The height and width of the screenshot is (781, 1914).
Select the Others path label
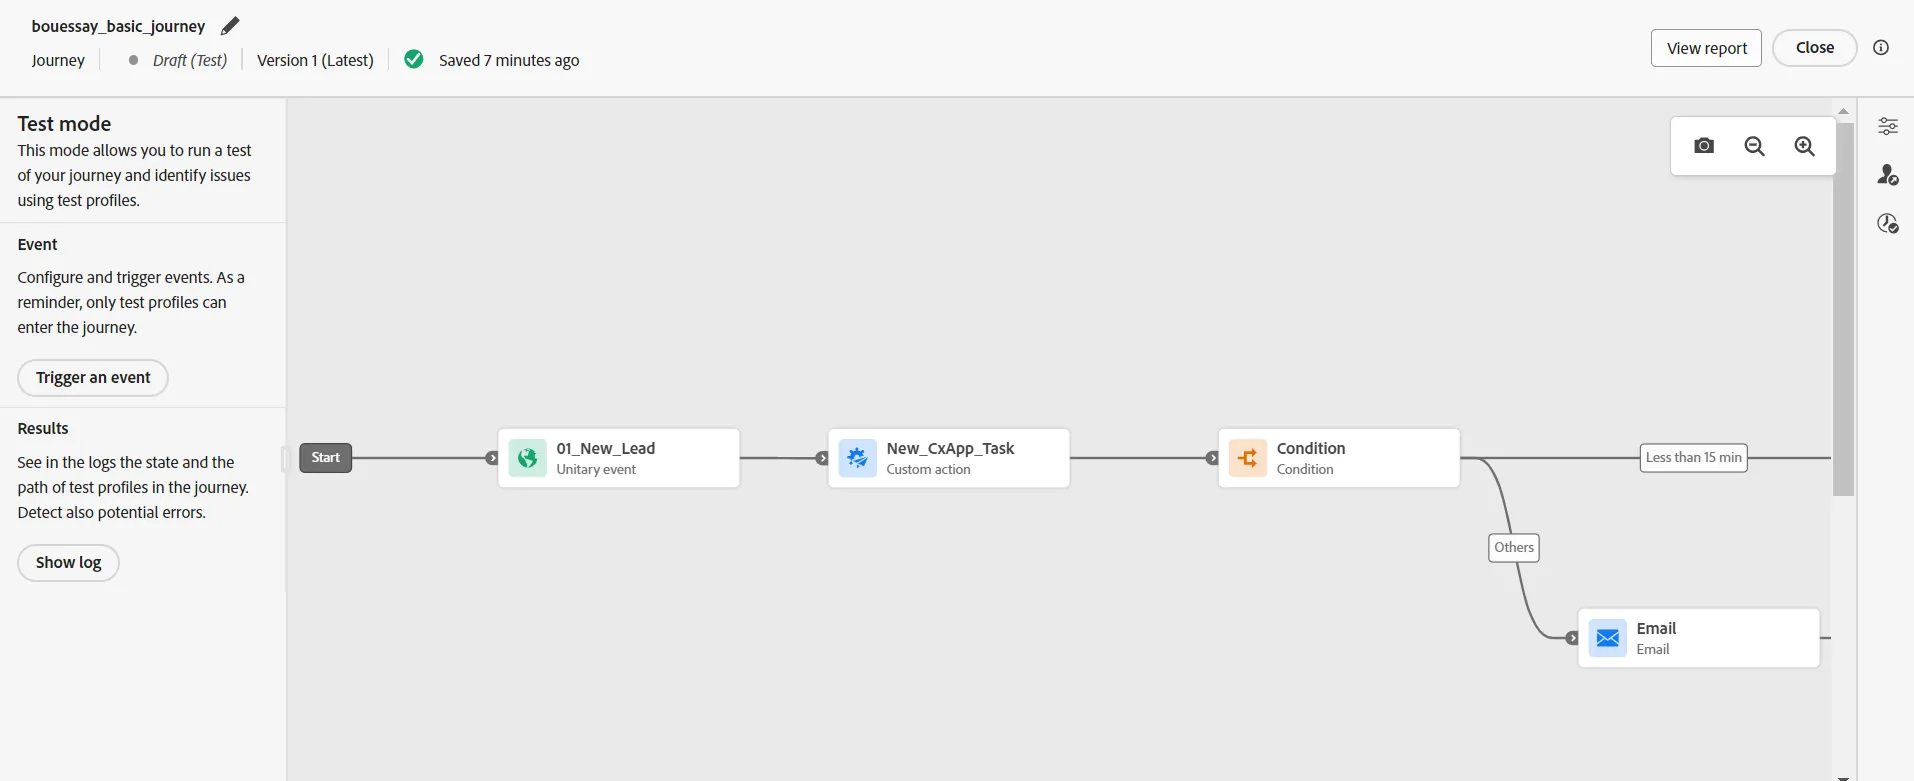1514,548
